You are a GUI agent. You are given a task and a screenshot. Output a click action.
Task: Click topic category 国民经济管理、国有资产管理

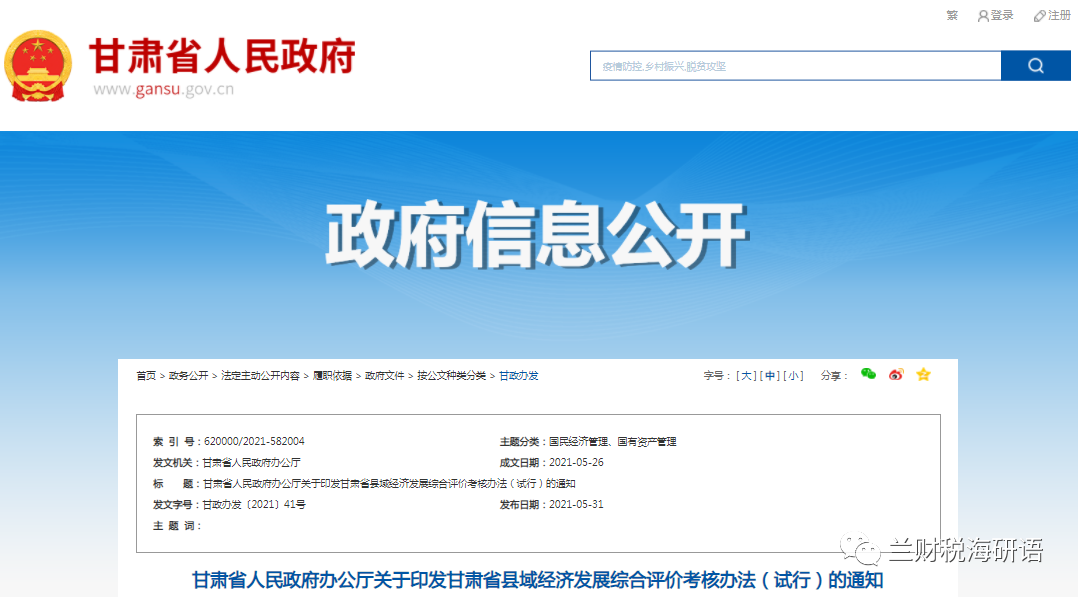(x=613, y=442)
